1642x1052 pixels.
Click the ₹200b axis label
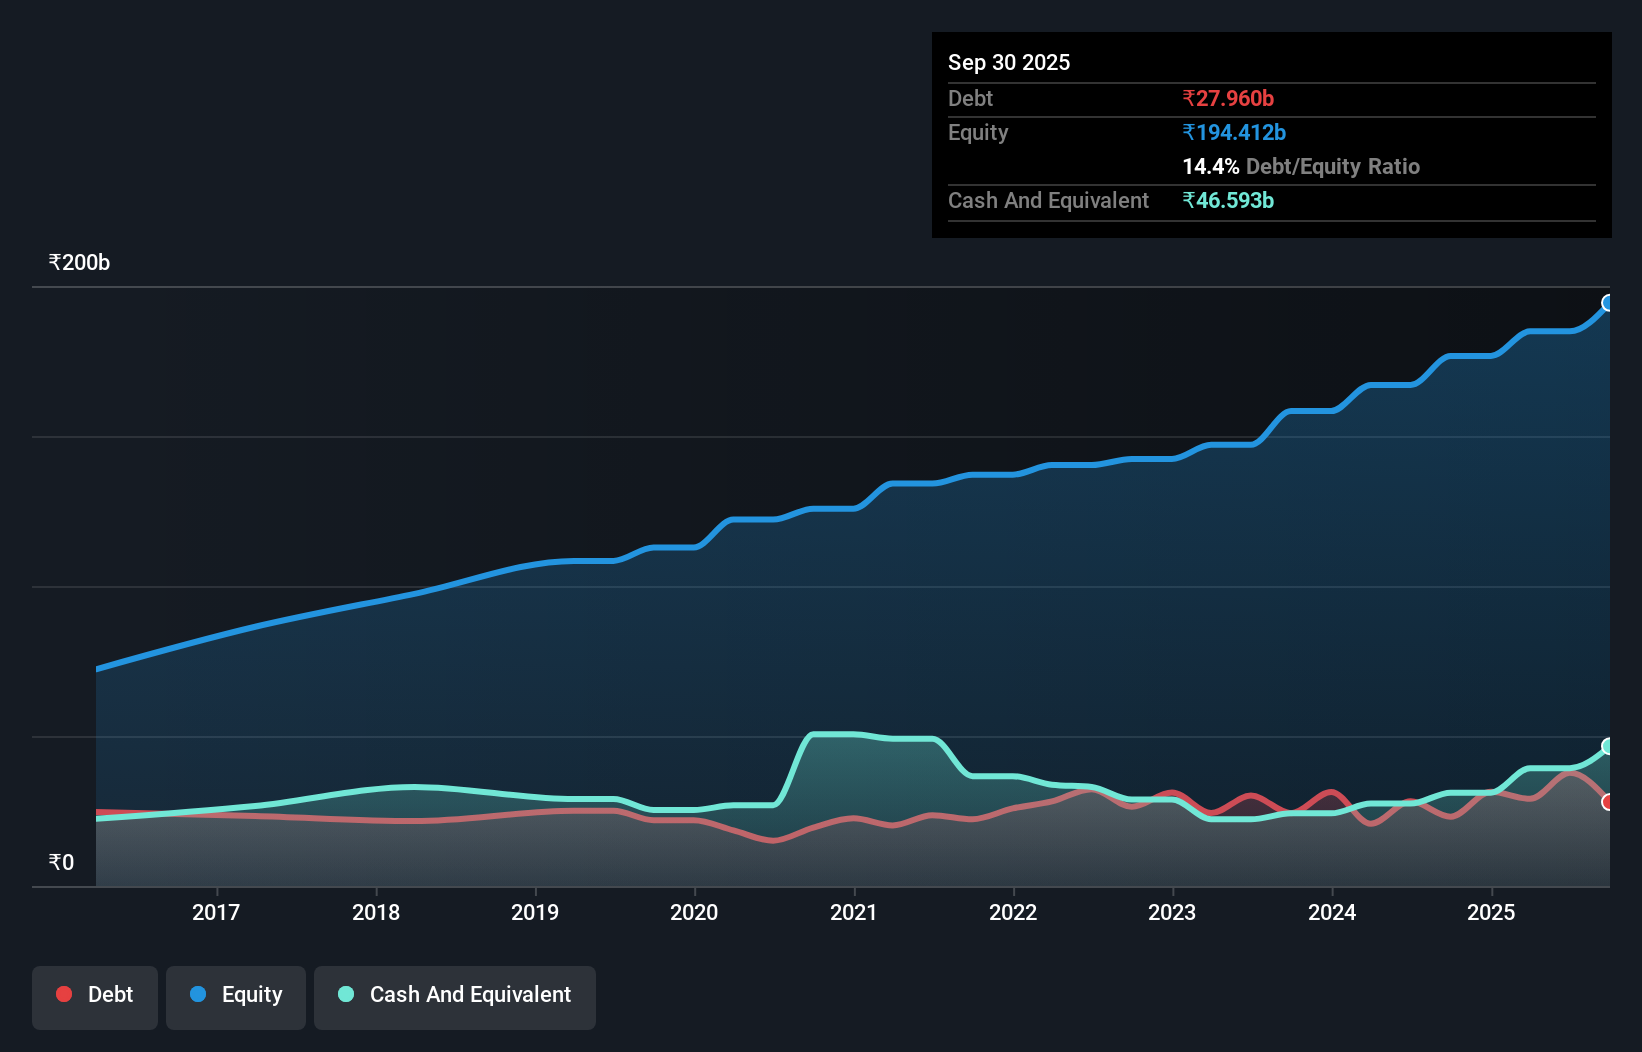coord(79,262)
